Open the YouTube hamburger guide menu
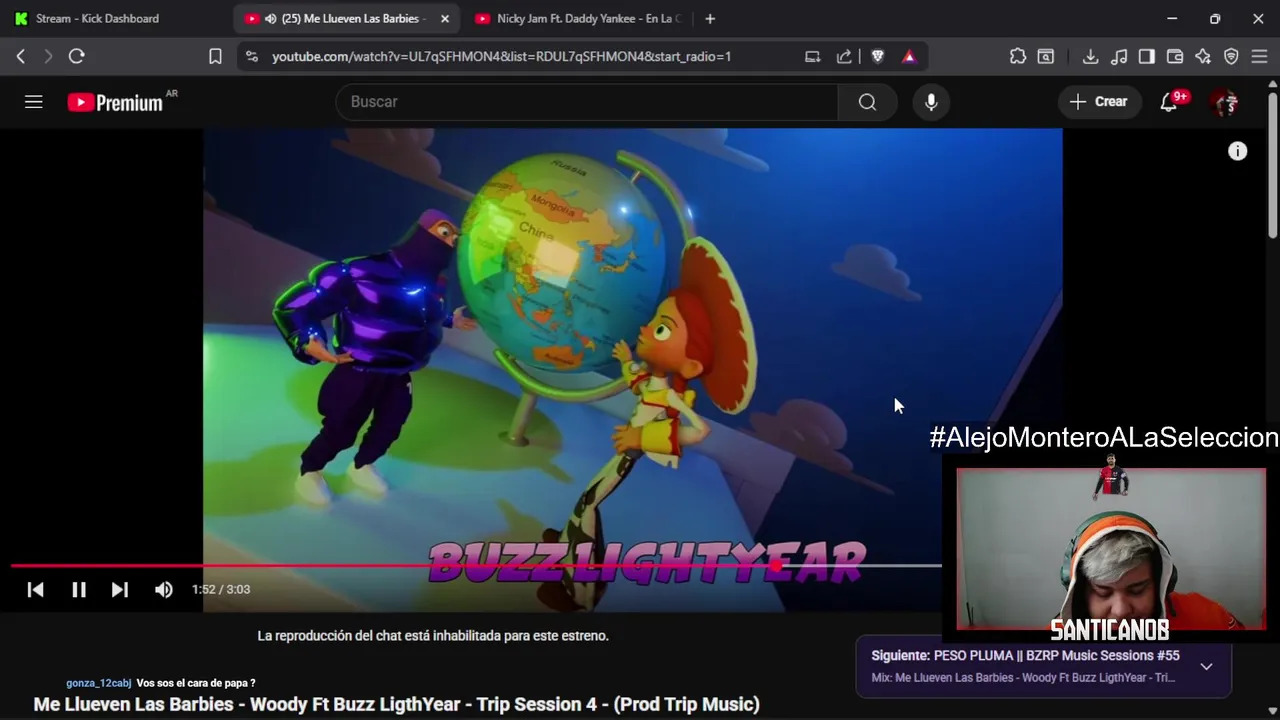1280x720 pixels. tap(34, 102)
